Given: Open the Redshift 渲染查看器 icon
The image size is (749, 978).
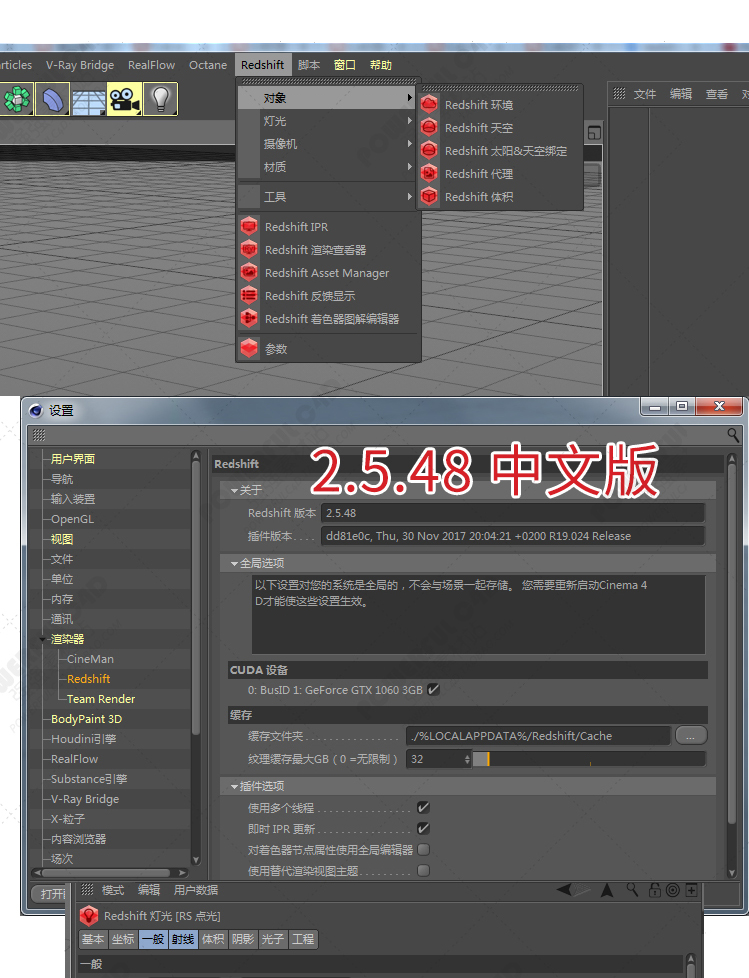Looking at the screenshot, I should click(249, 249).
